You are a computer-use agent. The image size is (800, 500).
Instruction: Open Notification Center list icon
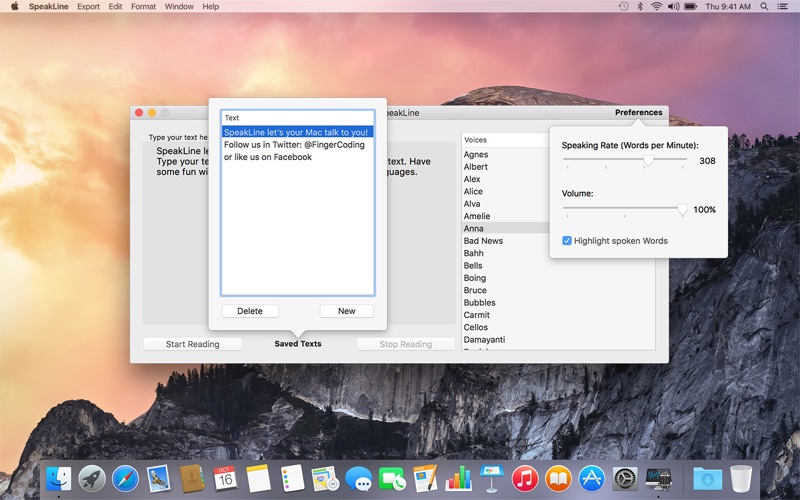pyautogui.click(x=782, y=6)
